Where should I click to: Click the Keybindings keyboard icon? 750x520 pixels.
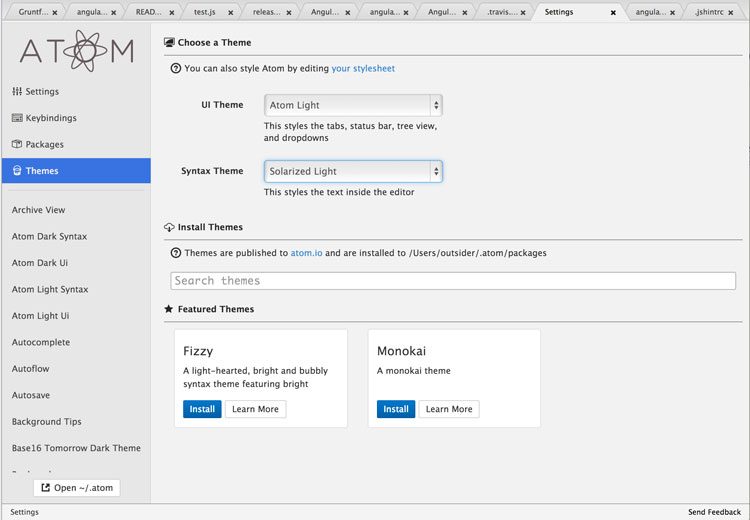[17, 118]
